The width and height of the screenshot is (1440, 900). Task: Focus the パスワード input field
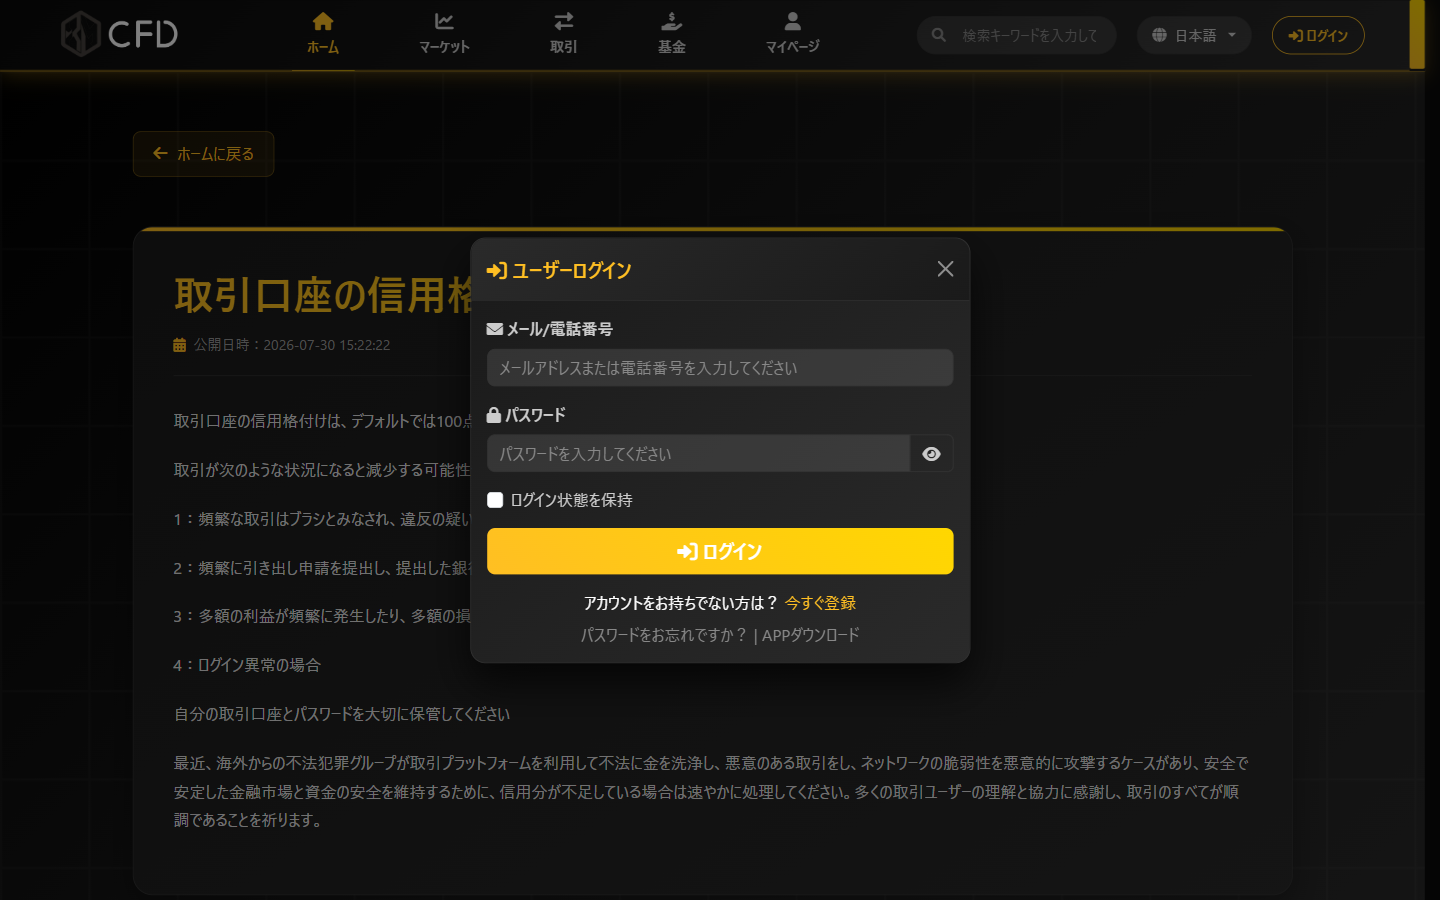698,453
